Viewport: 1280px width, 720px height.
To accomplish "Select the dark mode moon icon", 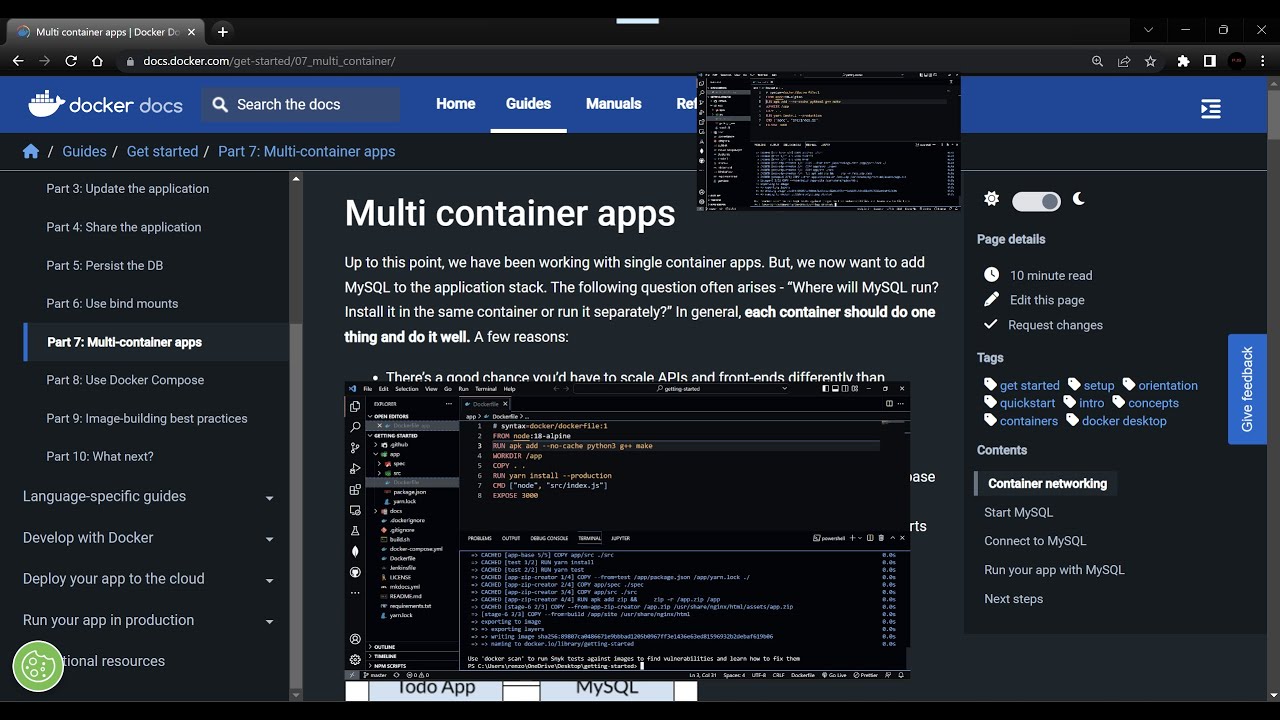I will (1079, 199).
